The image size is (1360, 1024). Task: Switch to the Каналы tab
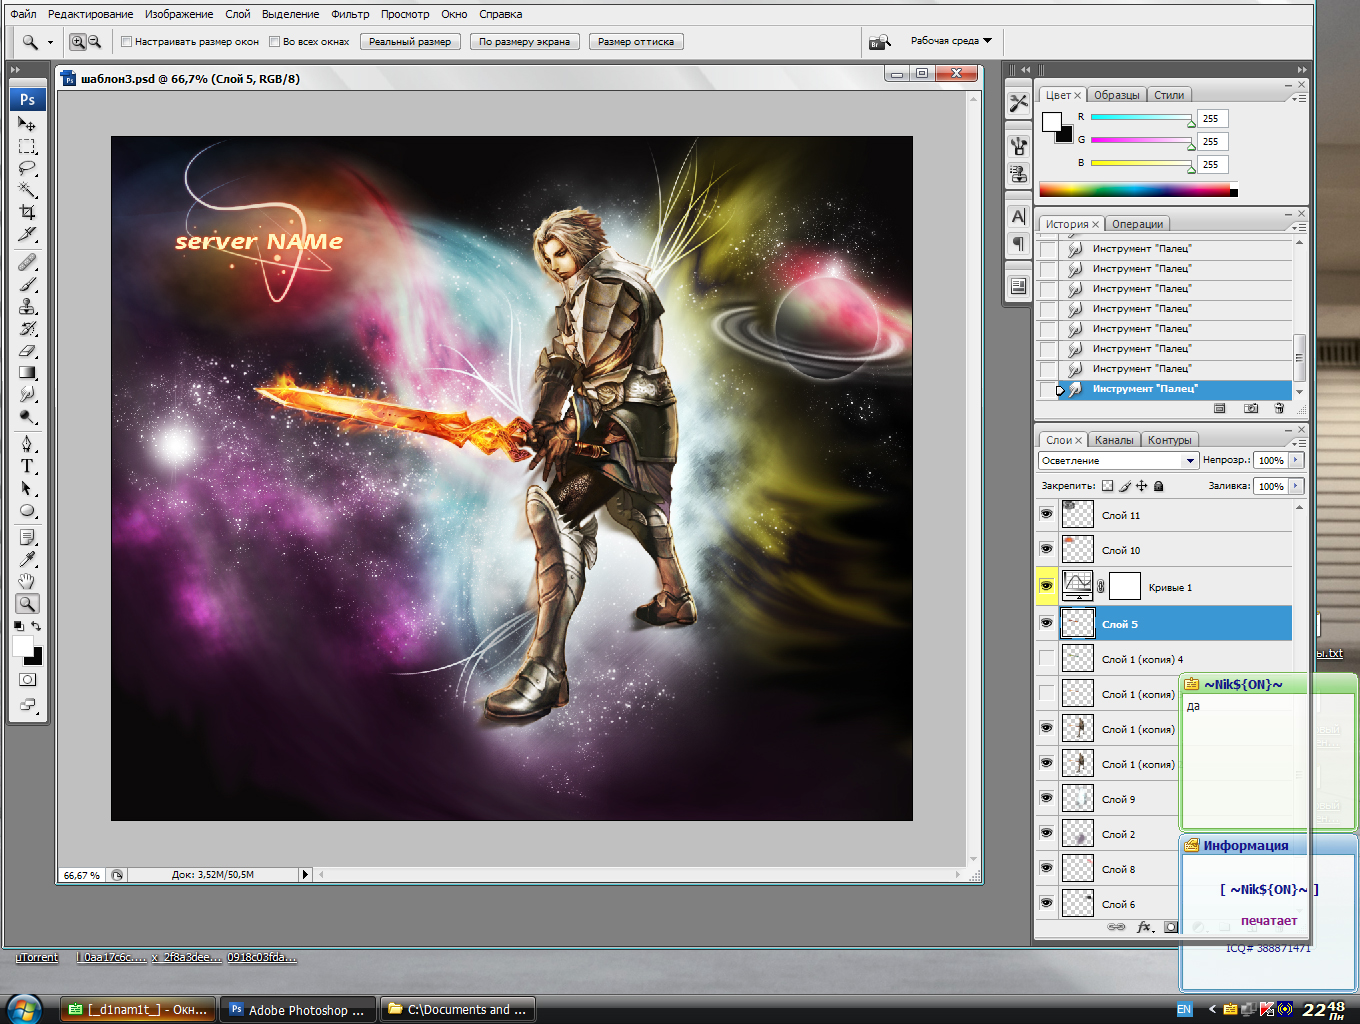click(x=1113, y=440)
